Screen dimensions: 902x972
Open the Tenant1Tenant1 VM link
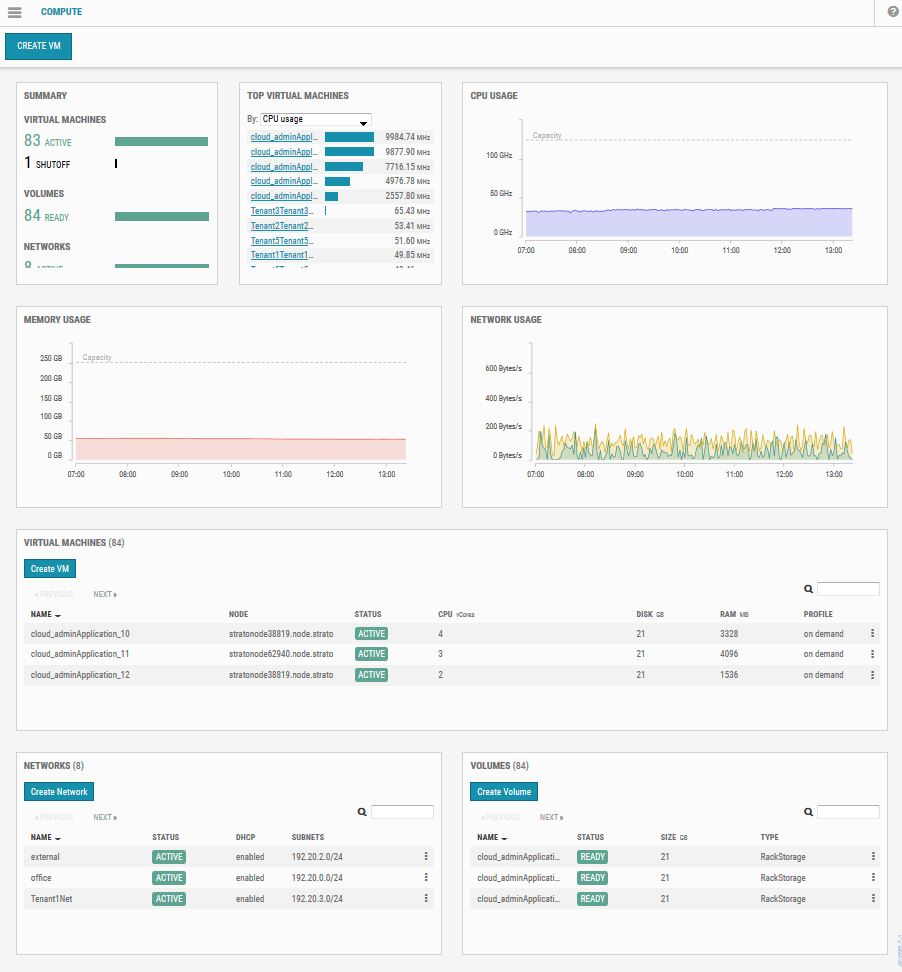tap(282, 255)
